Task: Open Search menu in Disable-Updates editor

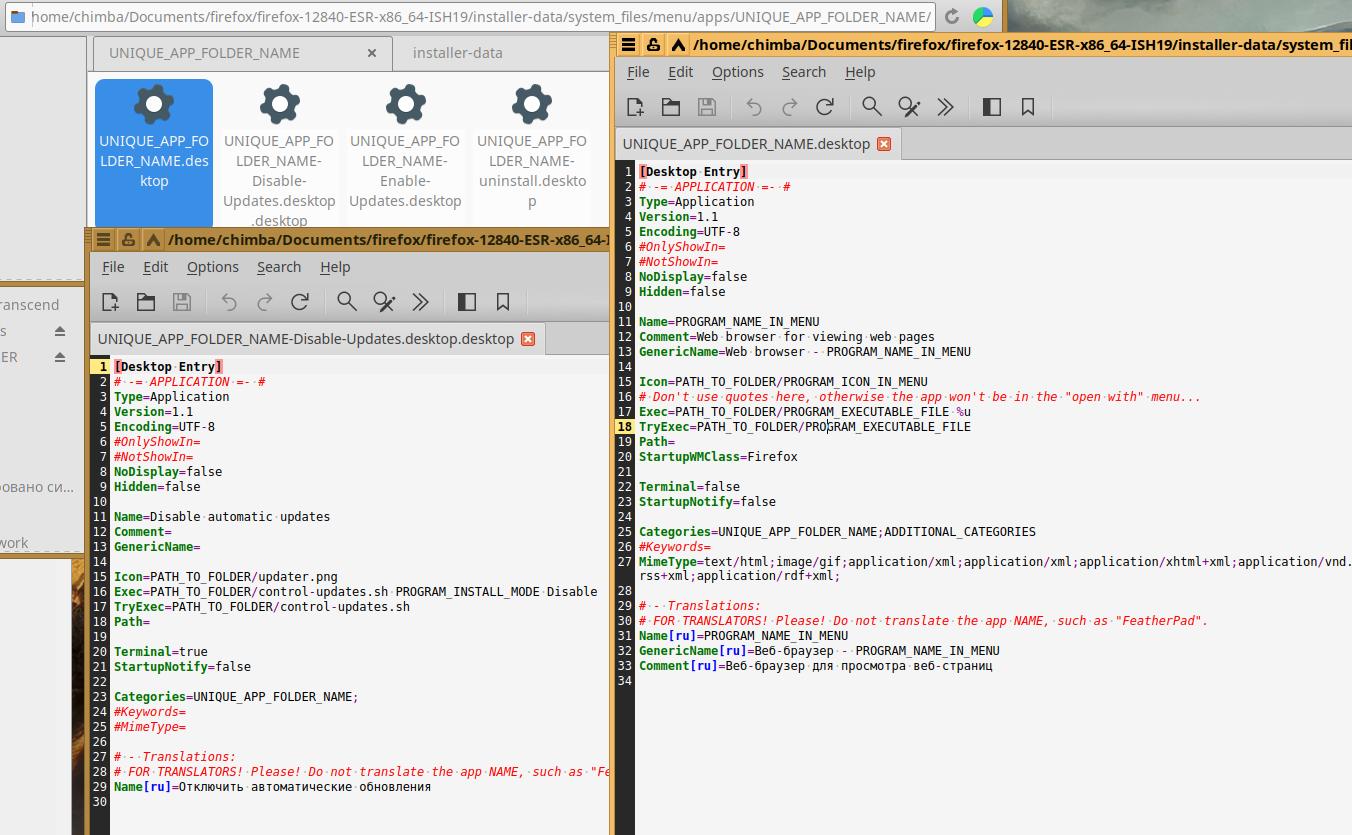Action: pos(278,267)
